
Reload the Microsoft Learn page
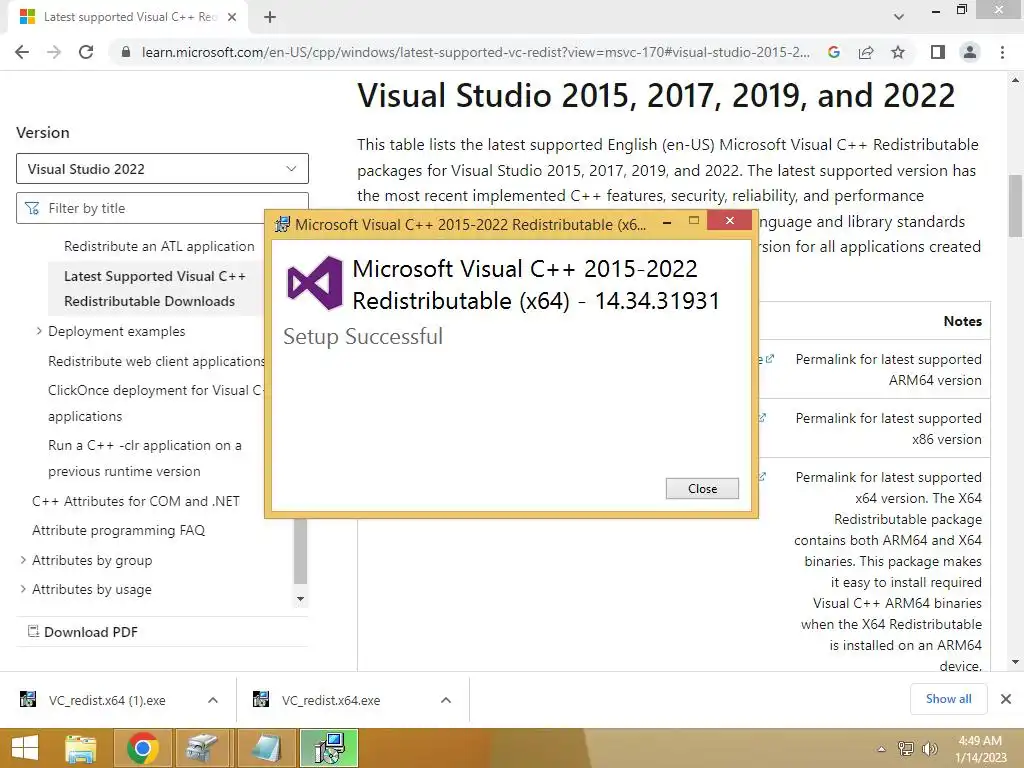click(86, 52)
